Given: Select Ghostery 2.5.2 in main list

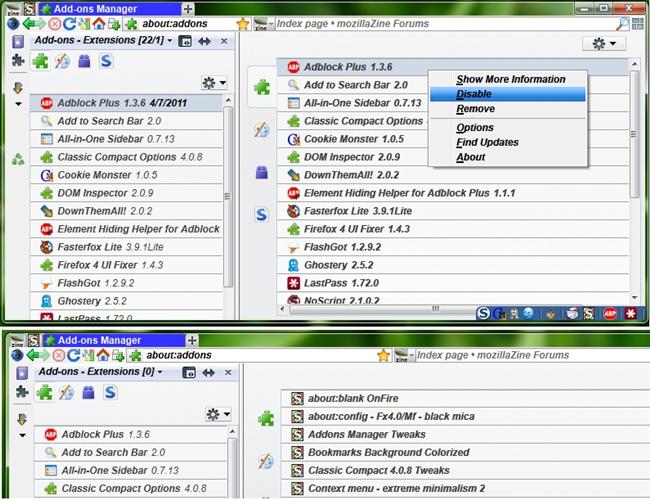Looking at the screenshot, I should coord(453,265).
